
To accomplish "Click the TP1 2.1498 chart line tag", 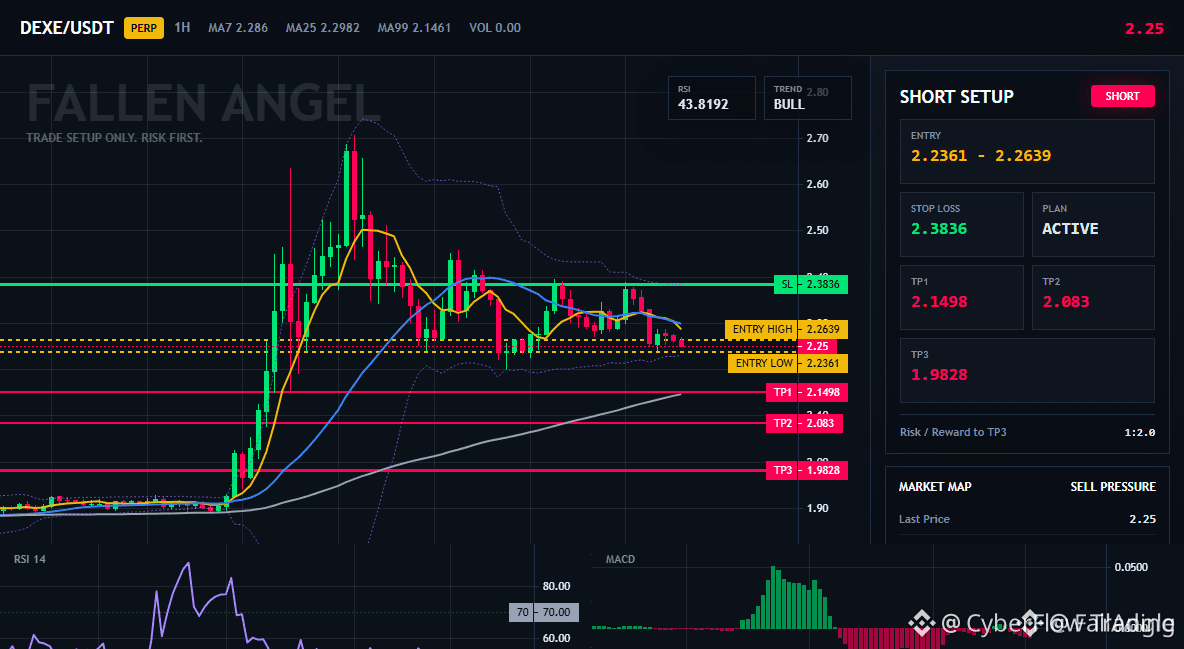I will 806,392.
